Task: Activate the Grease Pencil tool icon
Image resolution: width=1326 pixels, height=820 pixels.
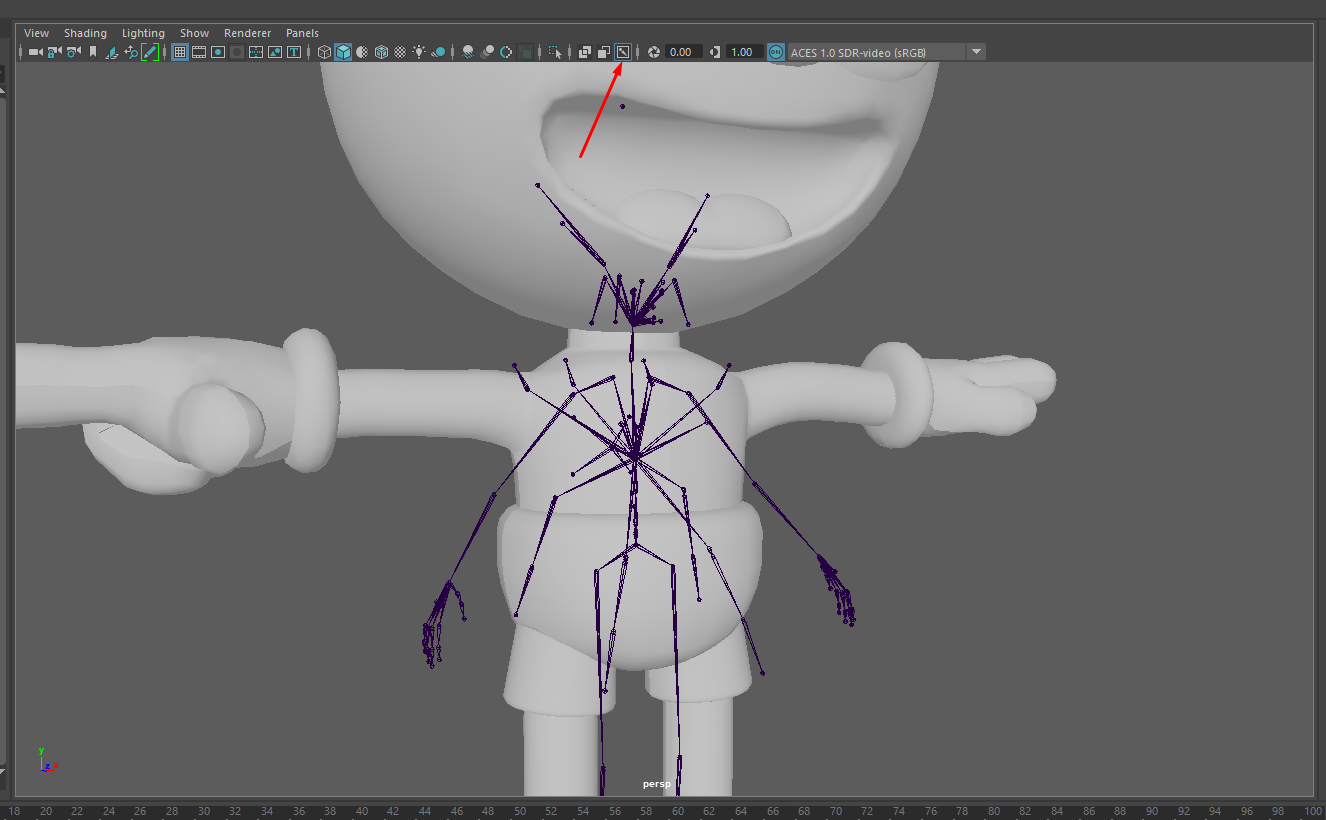Action: [x=150, y=52]
